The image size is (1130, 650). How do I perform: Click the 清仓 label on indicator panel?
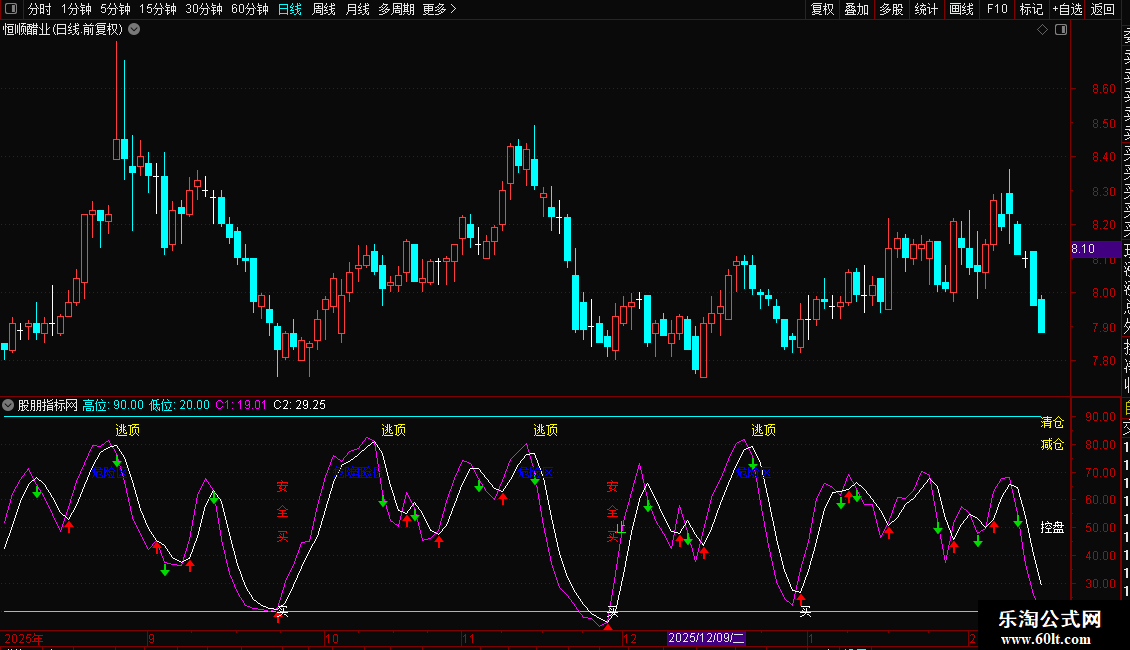[1052, 422]
